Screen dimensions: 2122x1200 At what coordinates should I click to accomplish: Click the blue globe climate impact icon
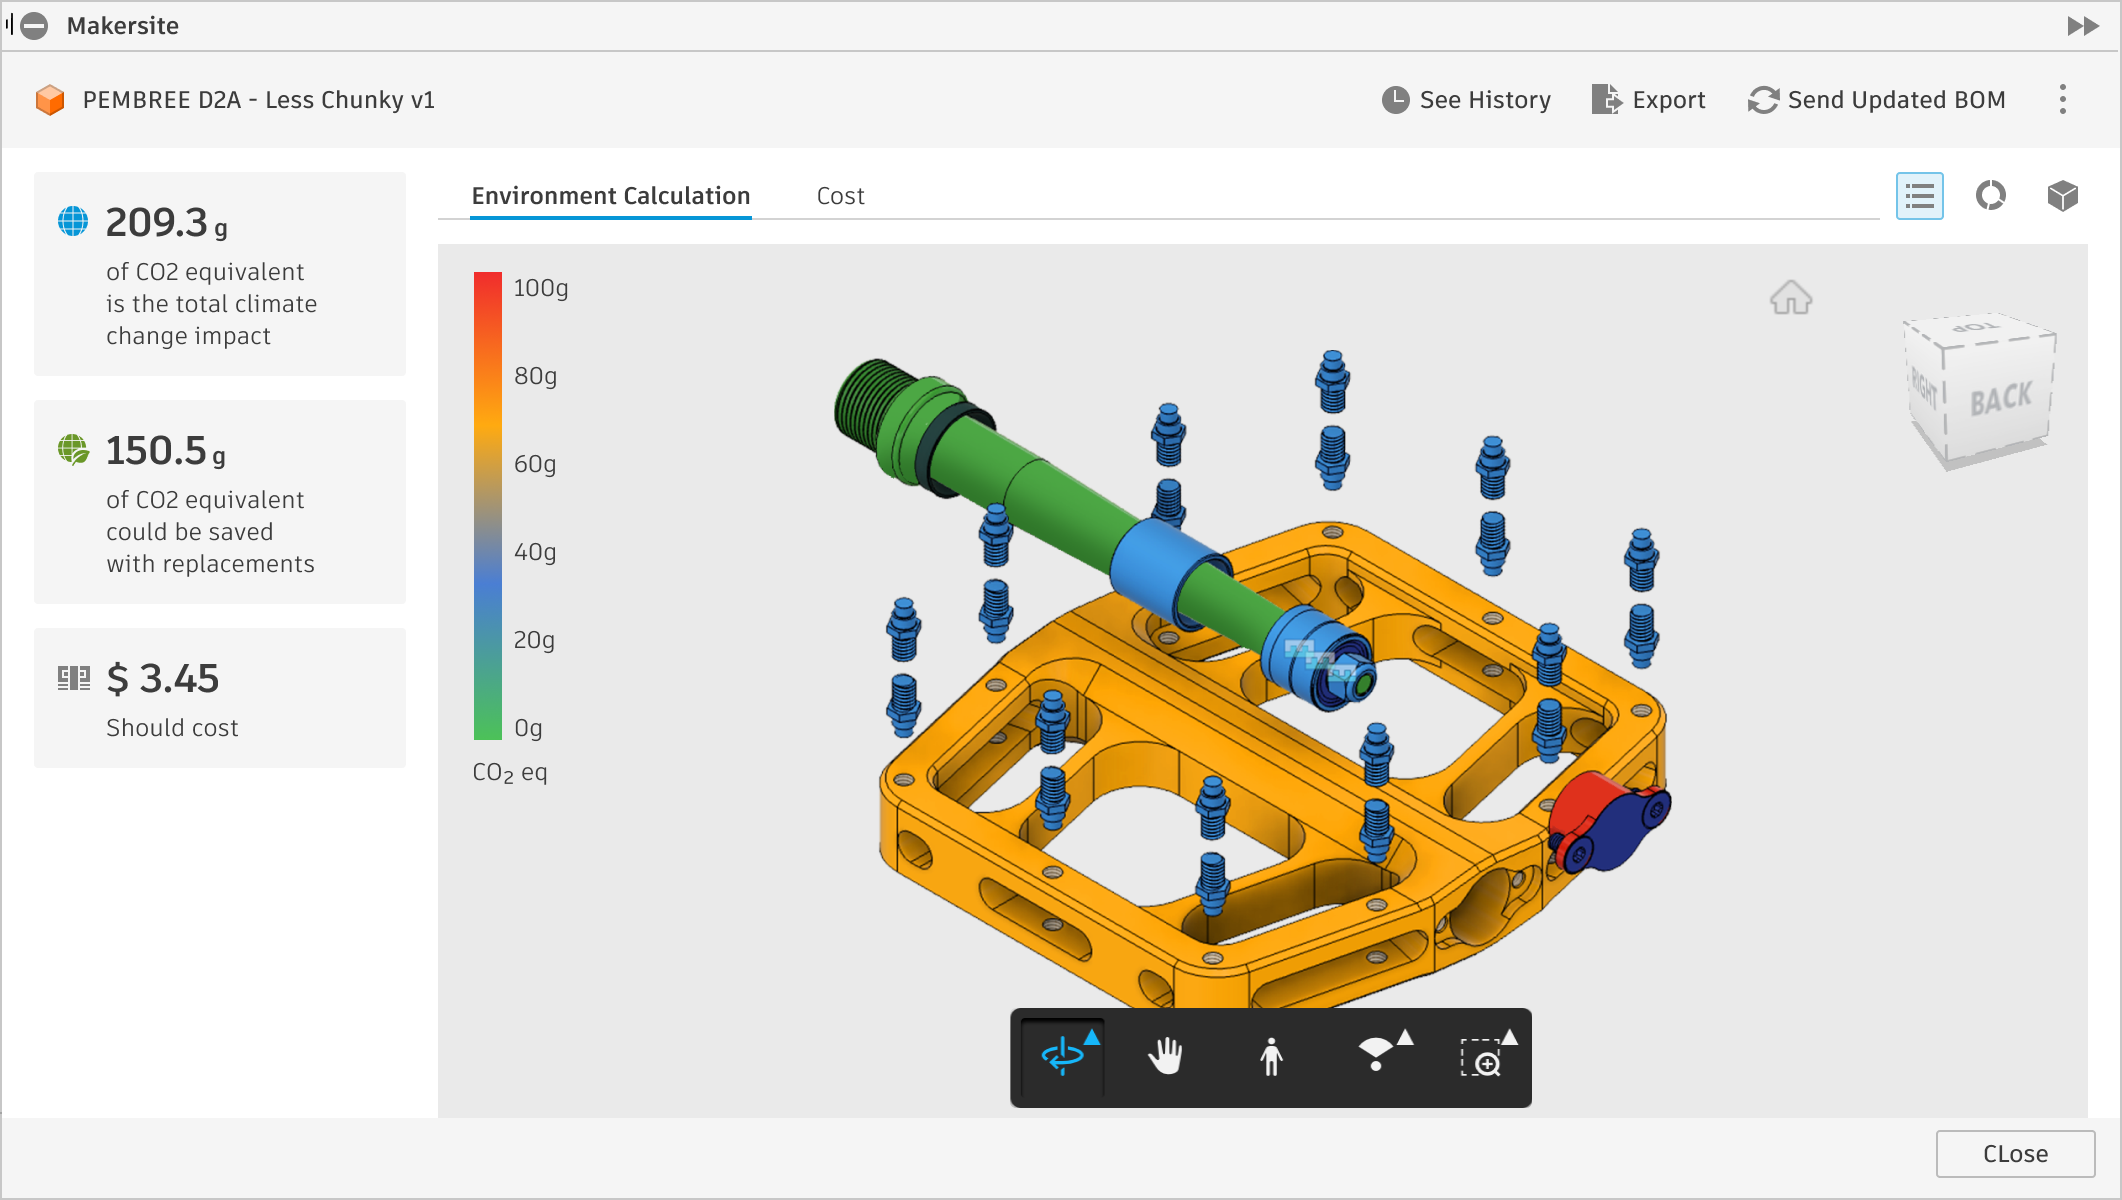(73, 222)
